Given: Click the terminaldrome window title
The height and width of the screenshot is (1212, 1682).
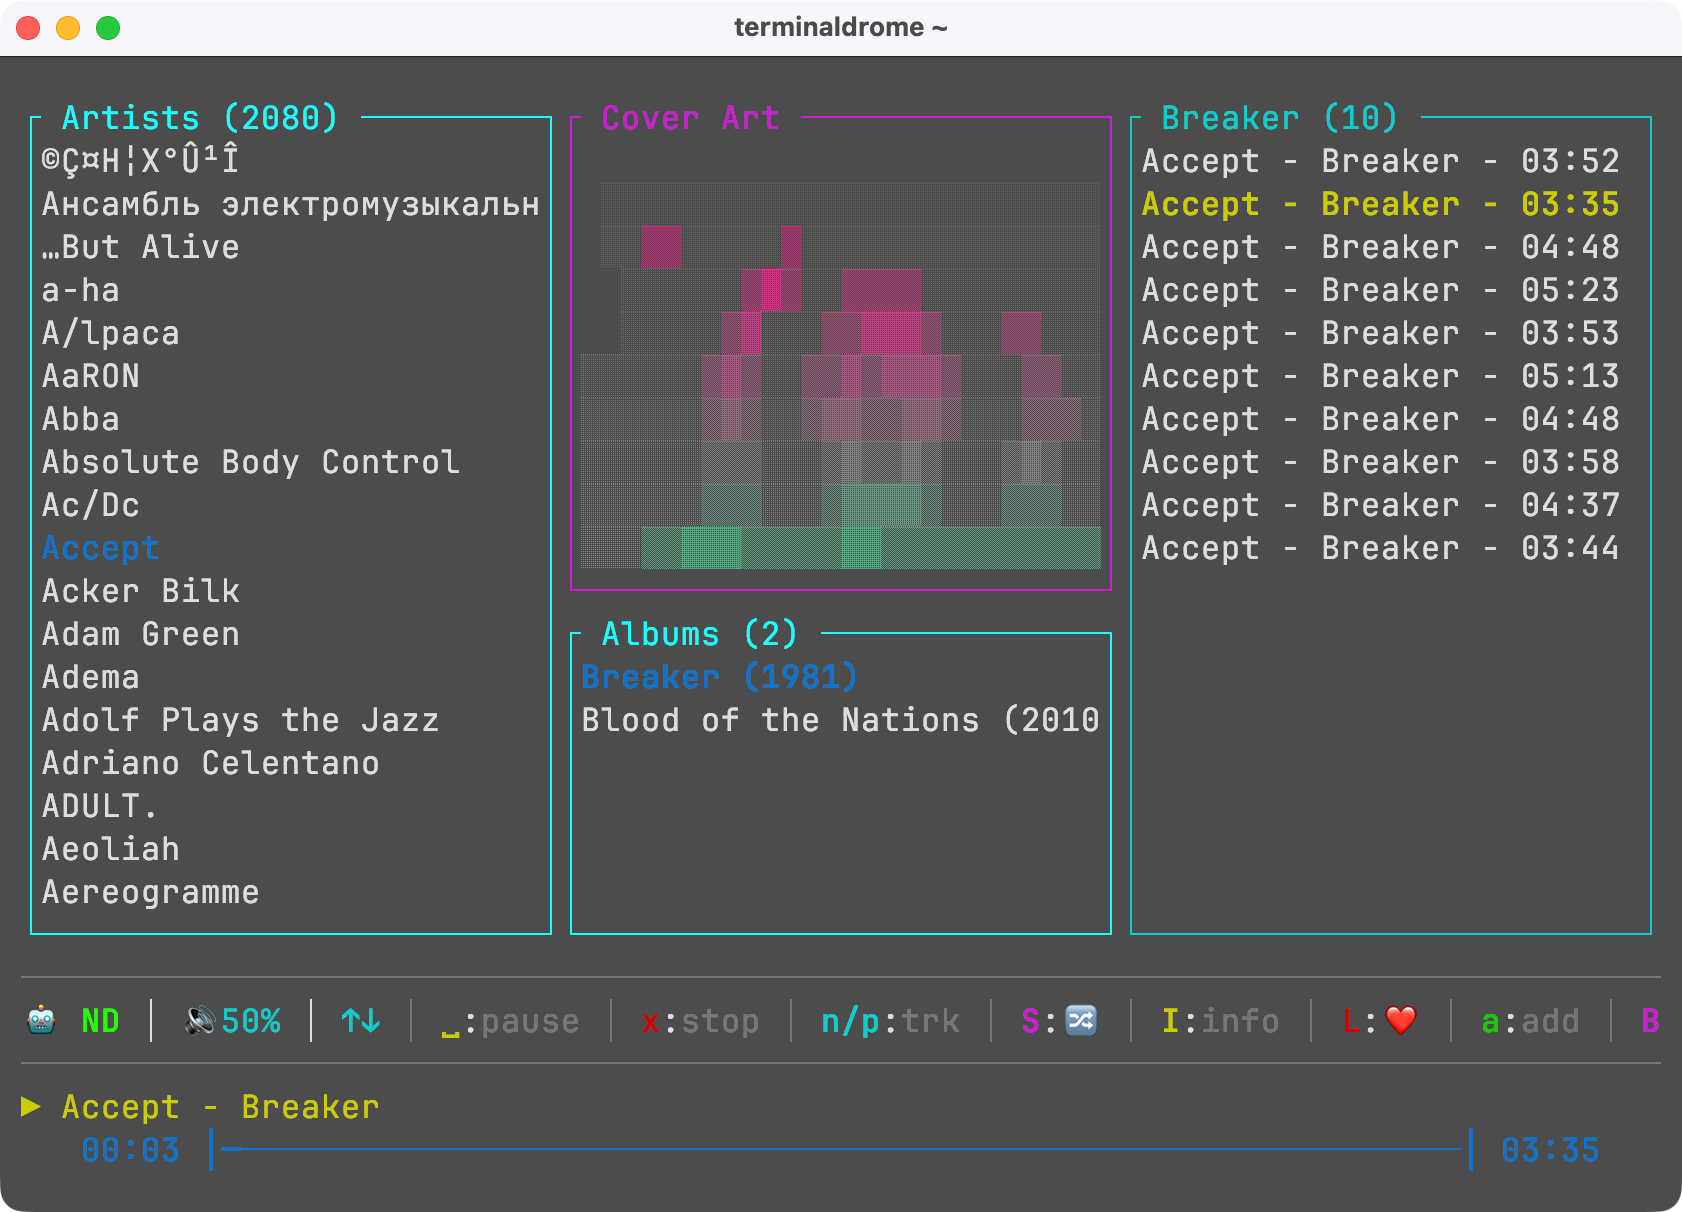Looking at the screenshot, I should [840, 27].
